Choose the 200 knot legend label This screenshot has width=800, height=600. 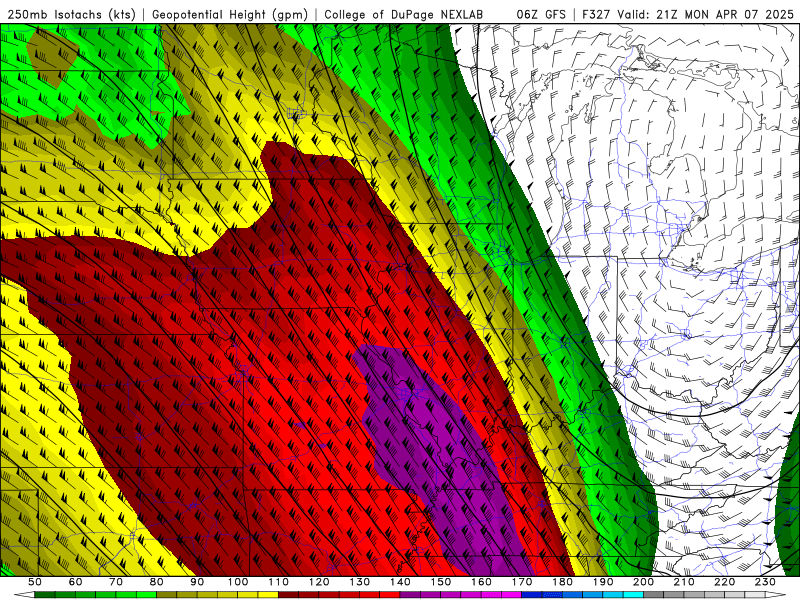[x=643, y=582]
